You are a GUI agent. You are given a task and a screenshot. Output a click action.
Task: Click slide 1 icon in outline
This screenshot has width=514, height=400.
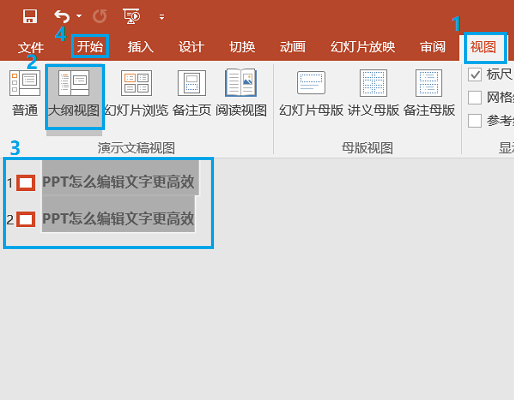26,183
